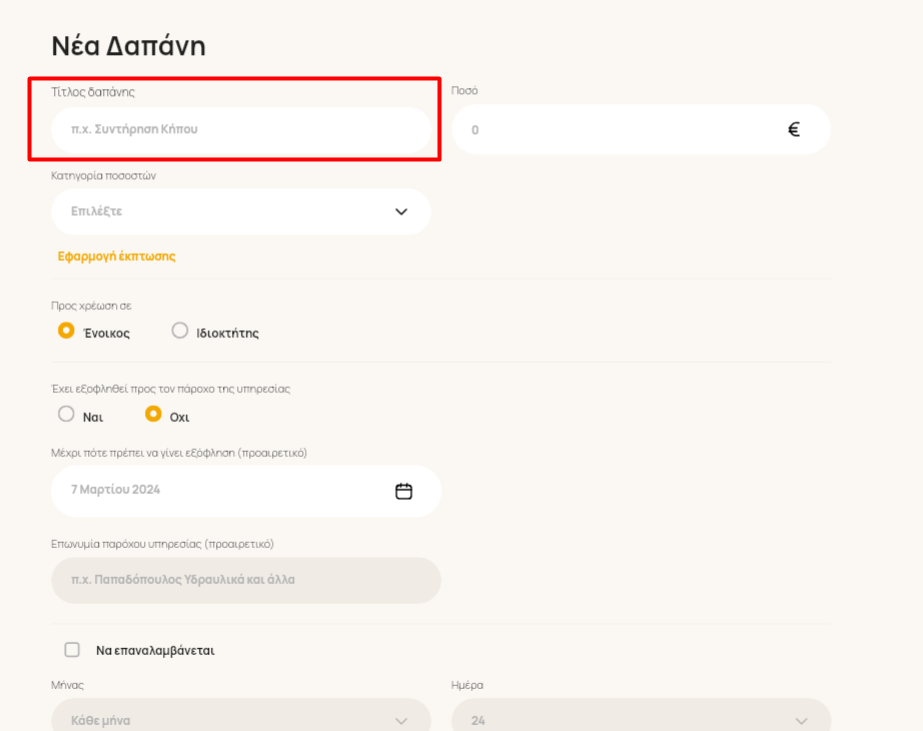Screen dimensions: 923x731
Task: Click the Επωνυμία παρόχου υπηρεσίας input field
Action: click(246, 580)
